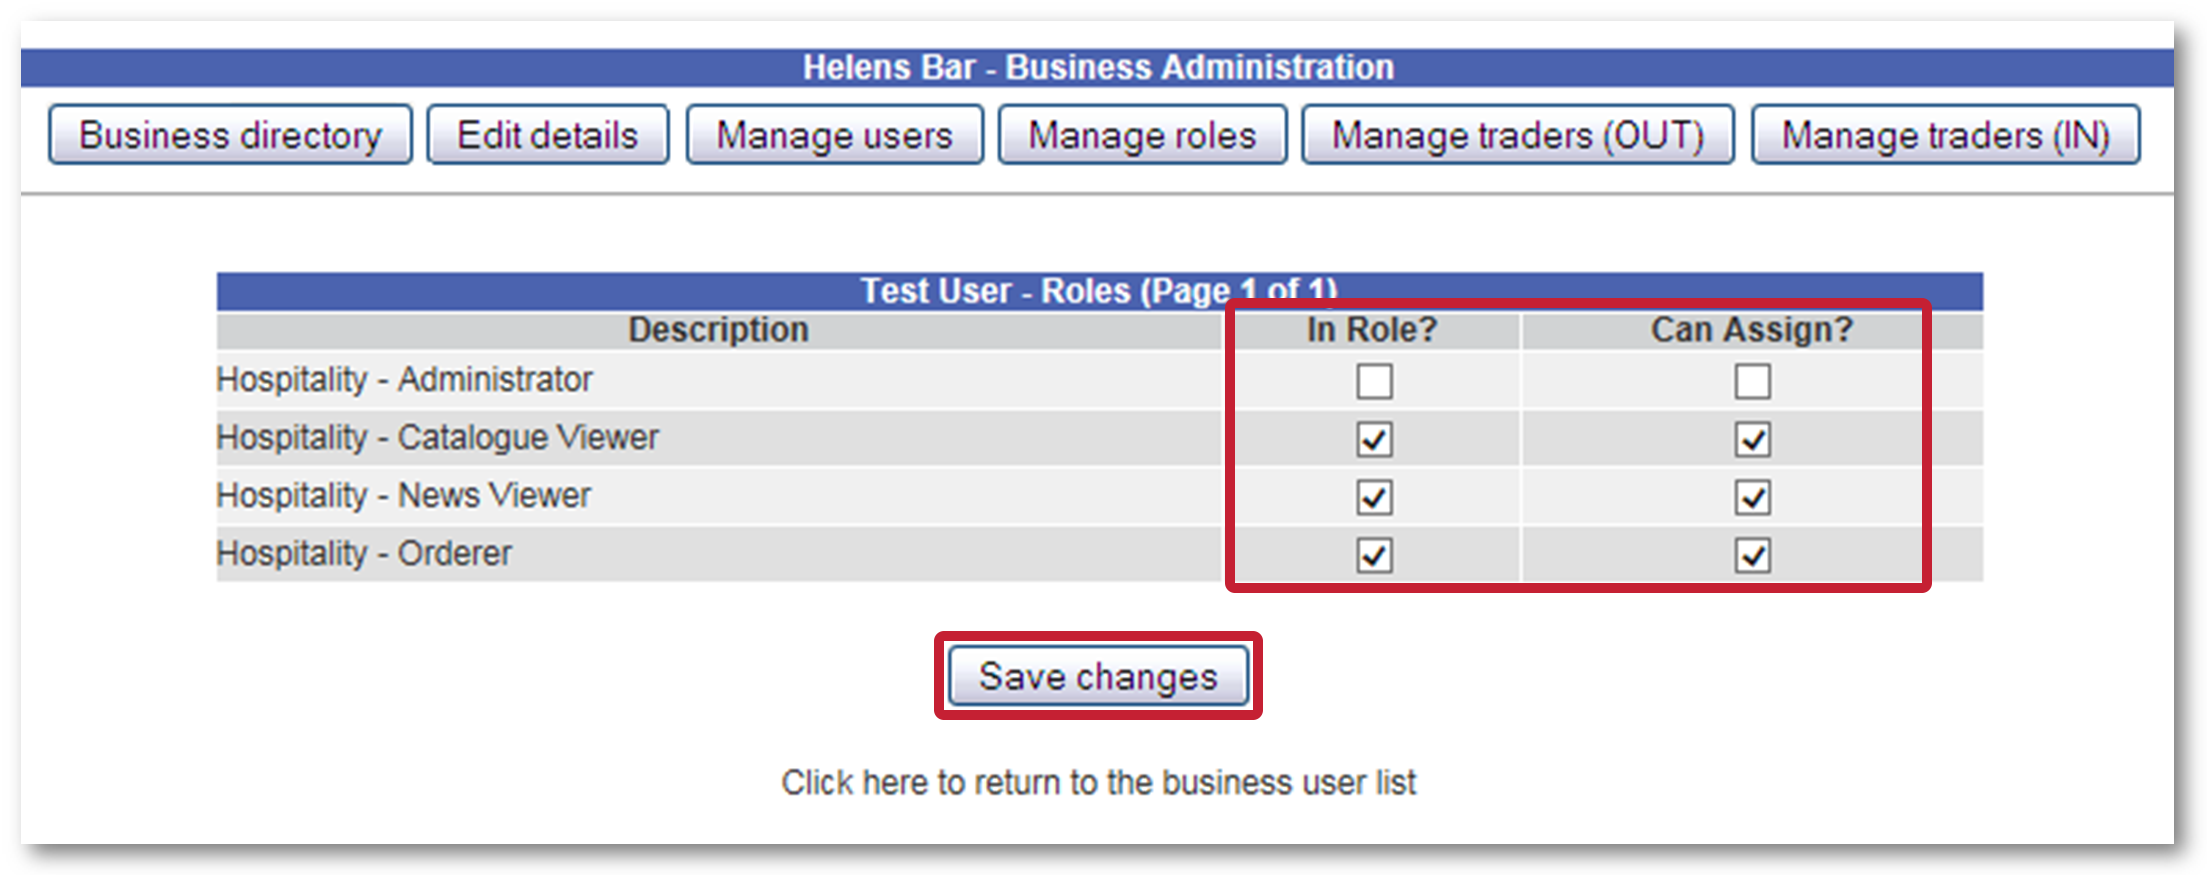The image size is (2207, 875).
Task: Uncheck Can Assign for Hospitality - Catalogue Viewer
Action: pos(1753,439)
